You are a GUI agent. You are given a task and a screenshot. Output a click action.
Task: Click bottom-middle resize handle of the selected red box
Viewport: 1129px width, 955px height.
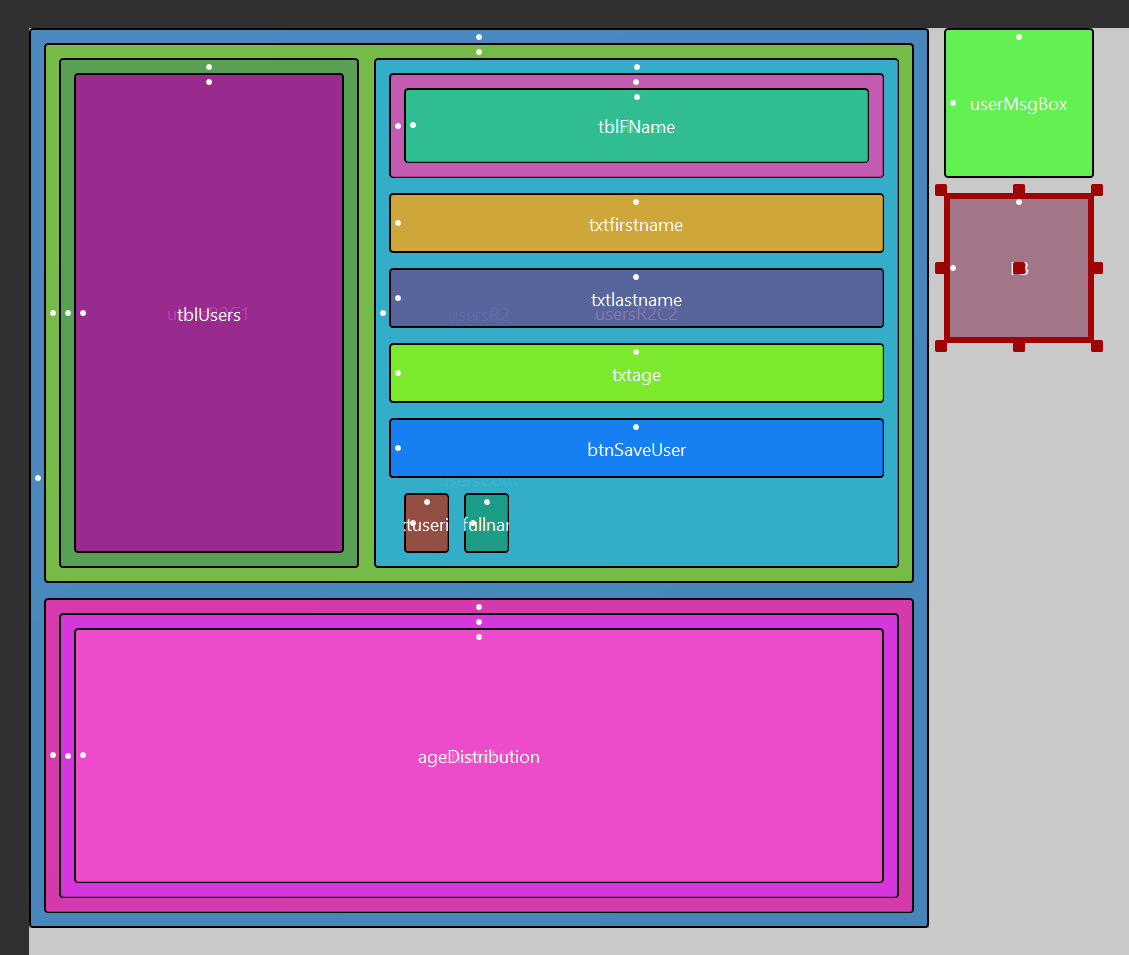point(1019,346)
